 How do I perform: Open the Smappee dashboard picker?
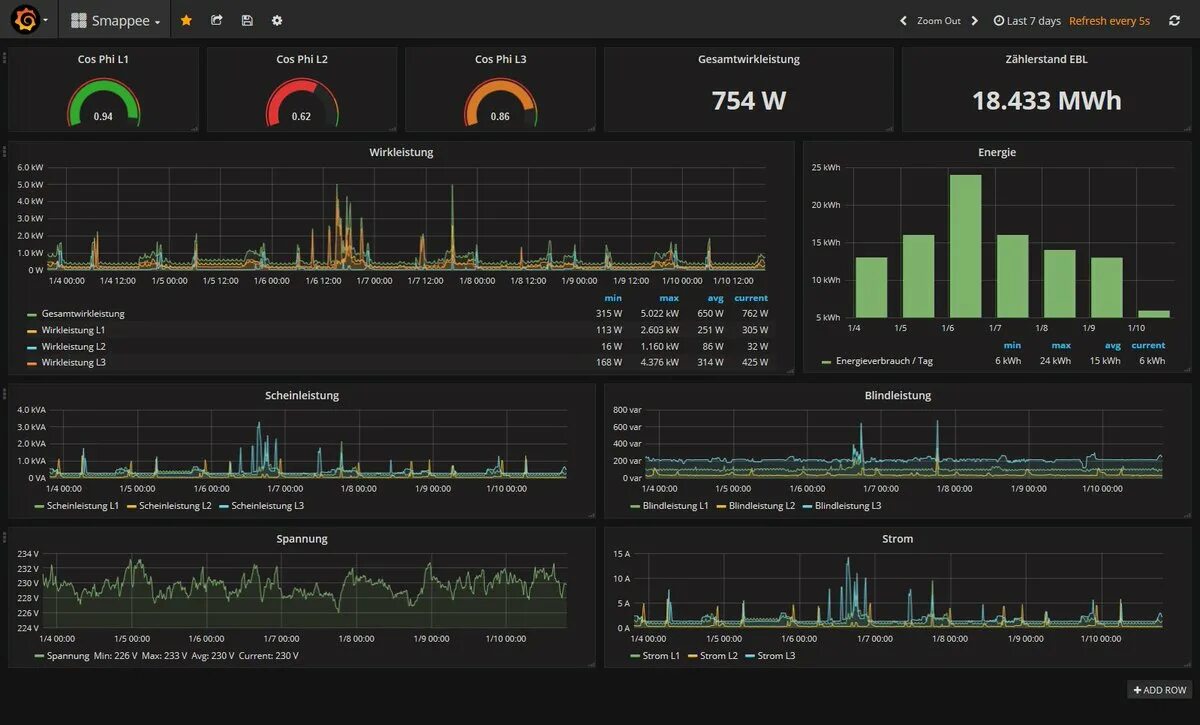tap(115, 20)
